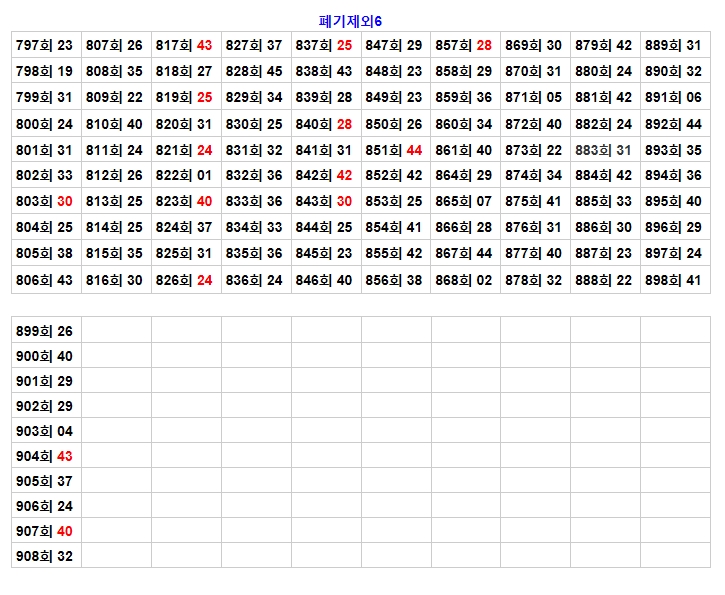
Task: Select the cell 899회 26
Action: pos(46,331)
